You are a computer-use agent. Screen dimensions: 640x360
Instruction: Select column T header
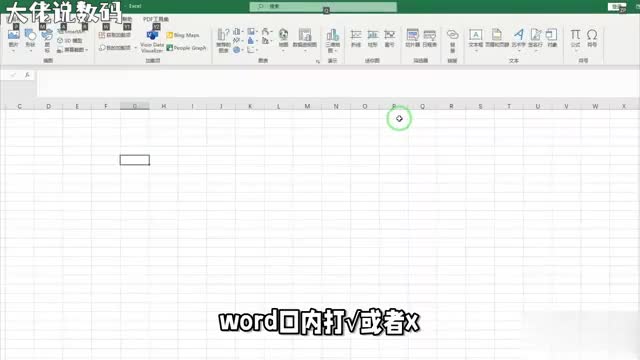[509, 106]
